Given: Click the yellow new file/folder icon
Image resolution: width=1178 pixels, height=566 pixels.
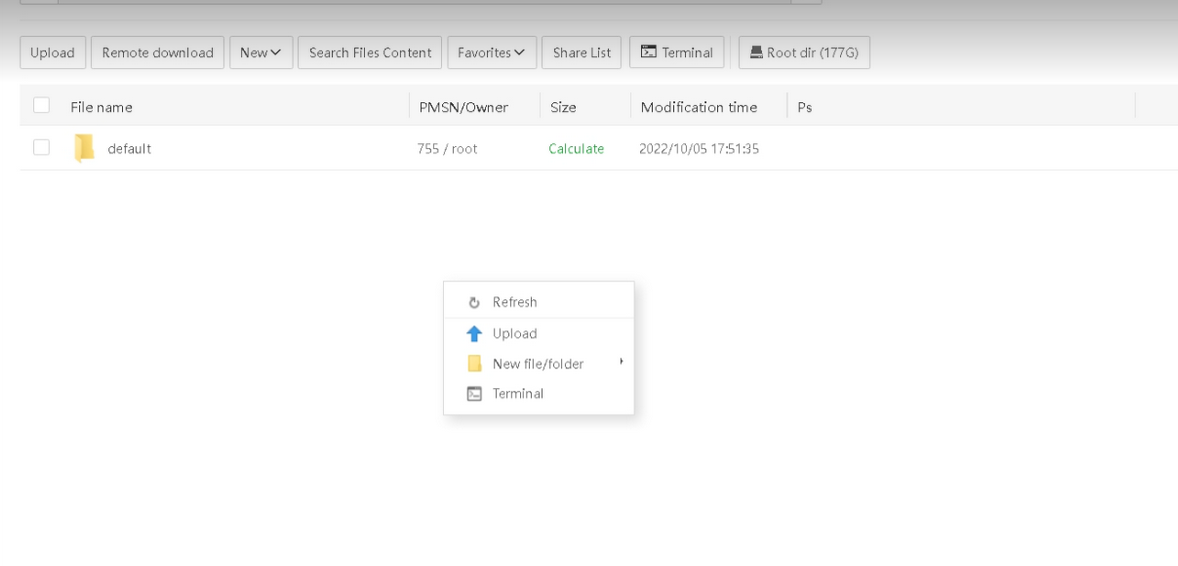Looking at the screenshot, I should tap(474, 364).
